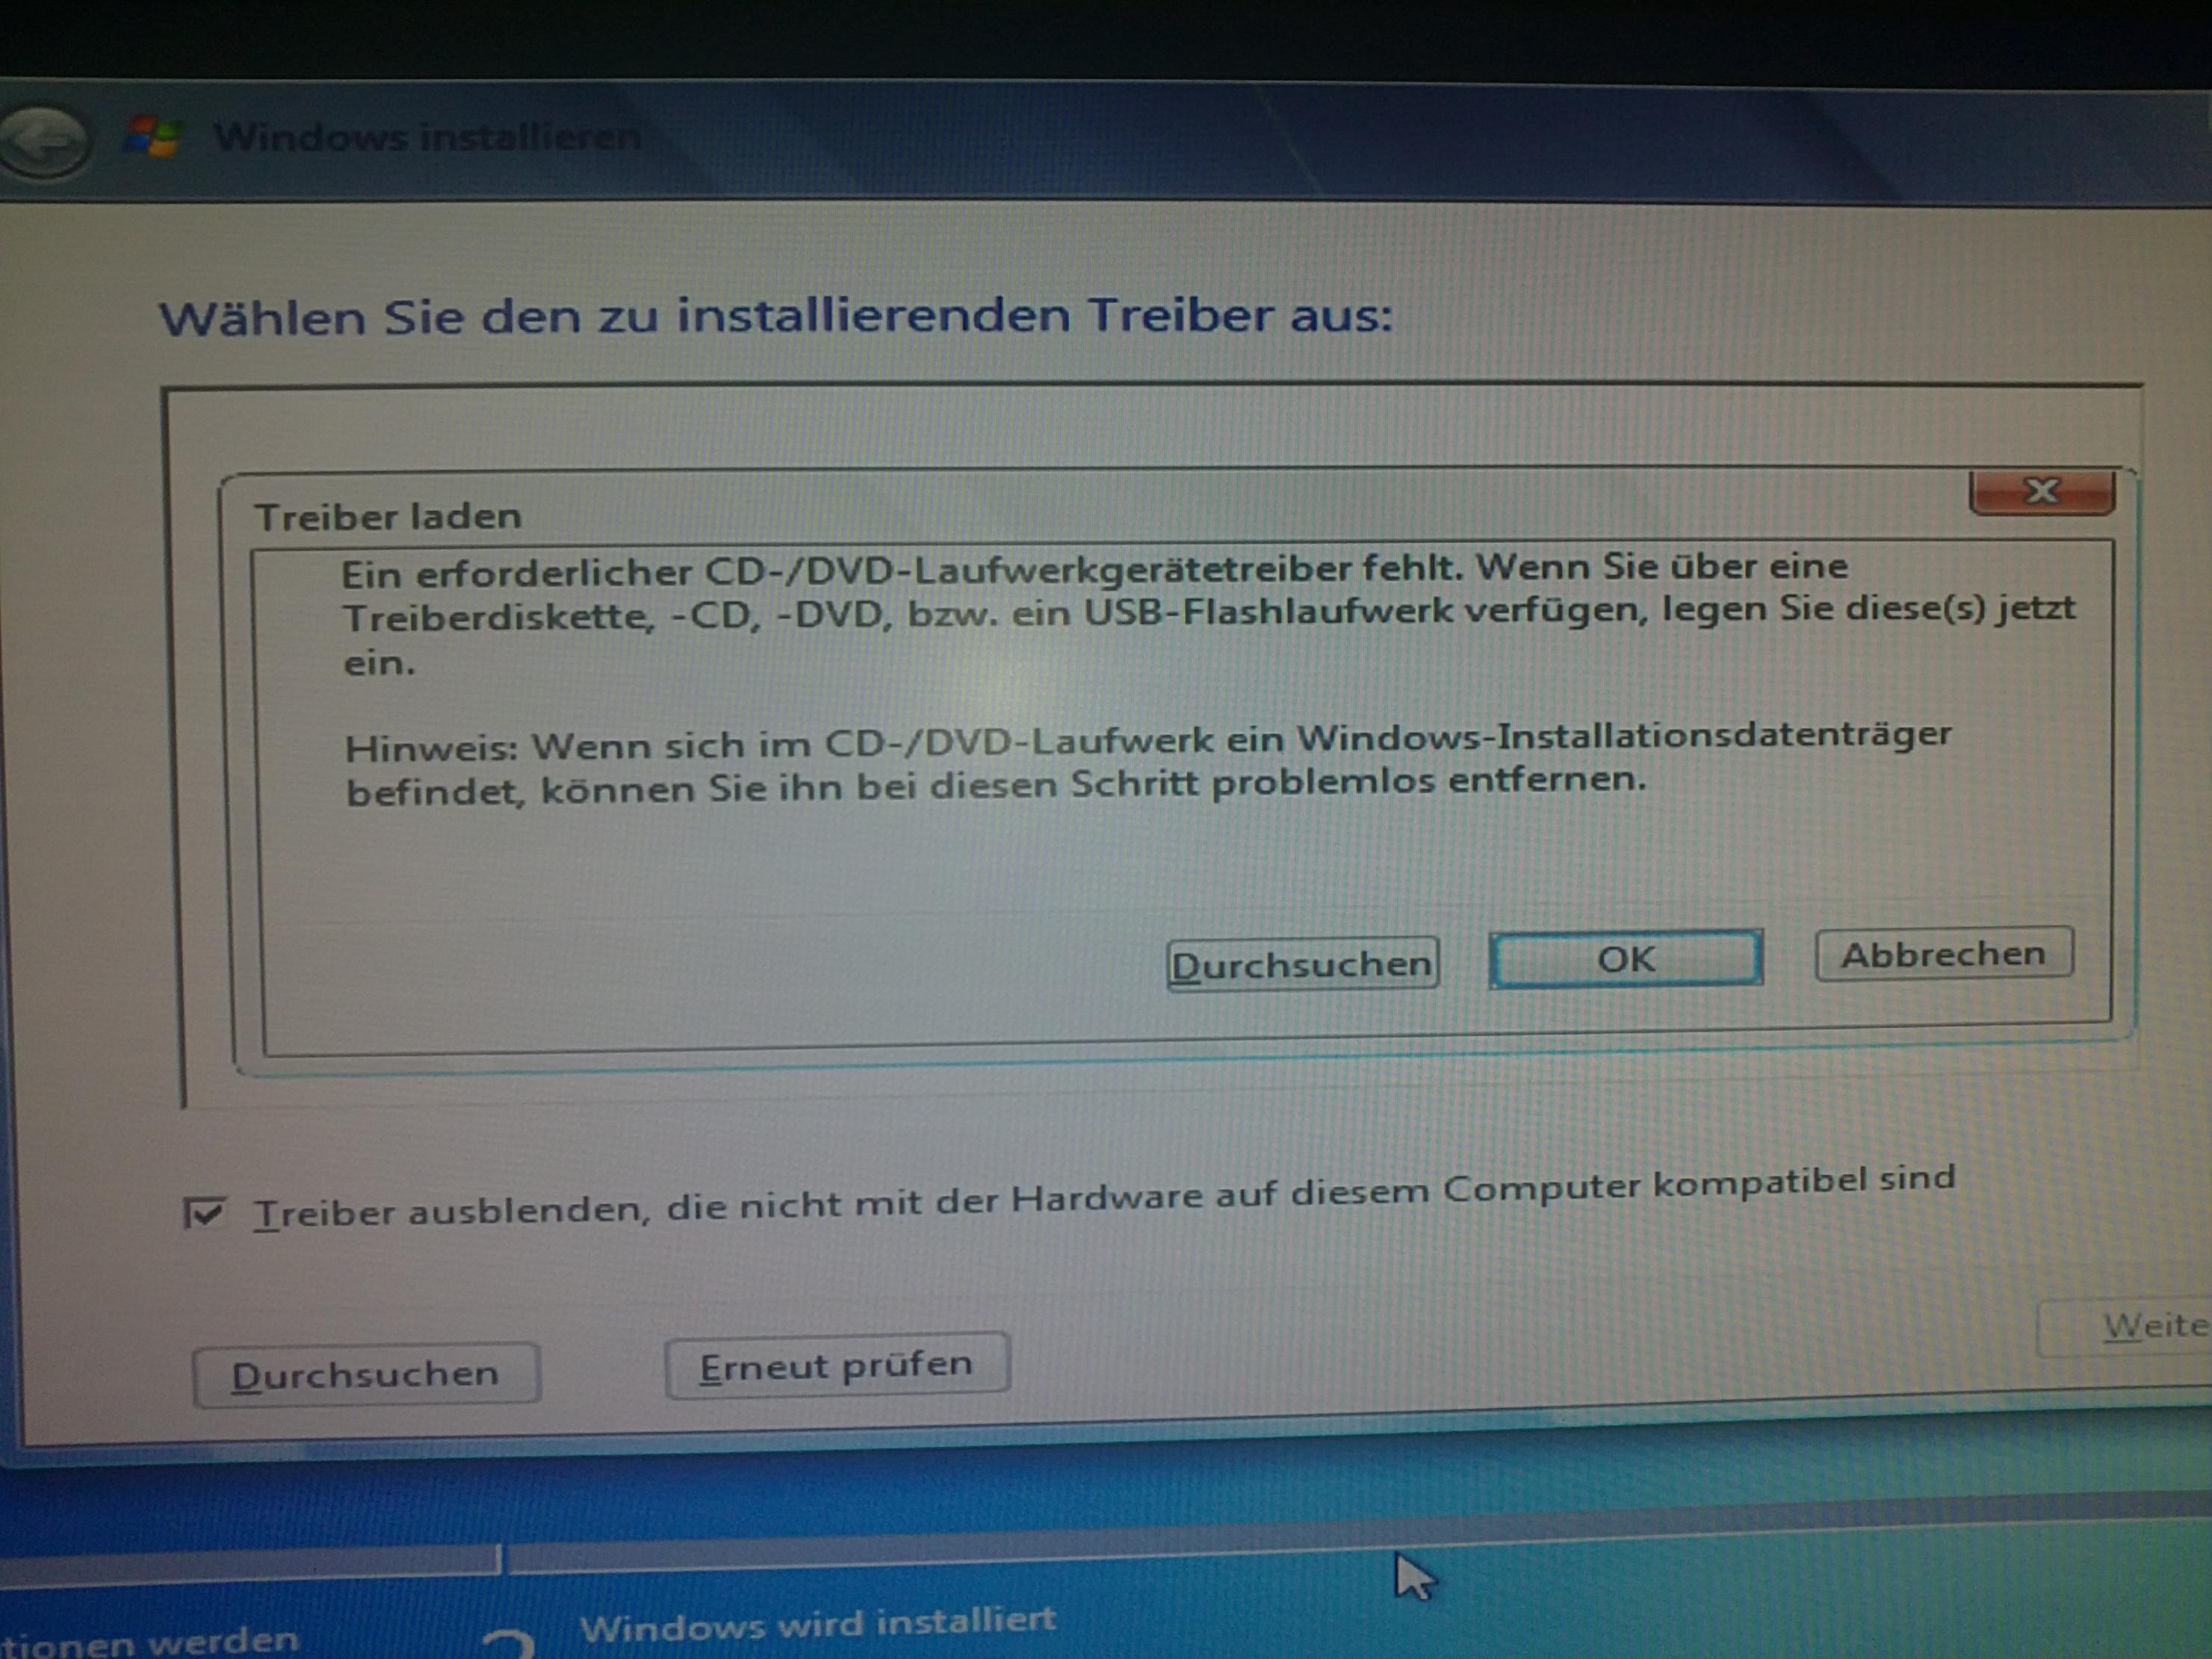The image size is (2212, 1659).
Task: Click bottom-left Durchsuchen button below checkbox
Action: (366, 1374)
